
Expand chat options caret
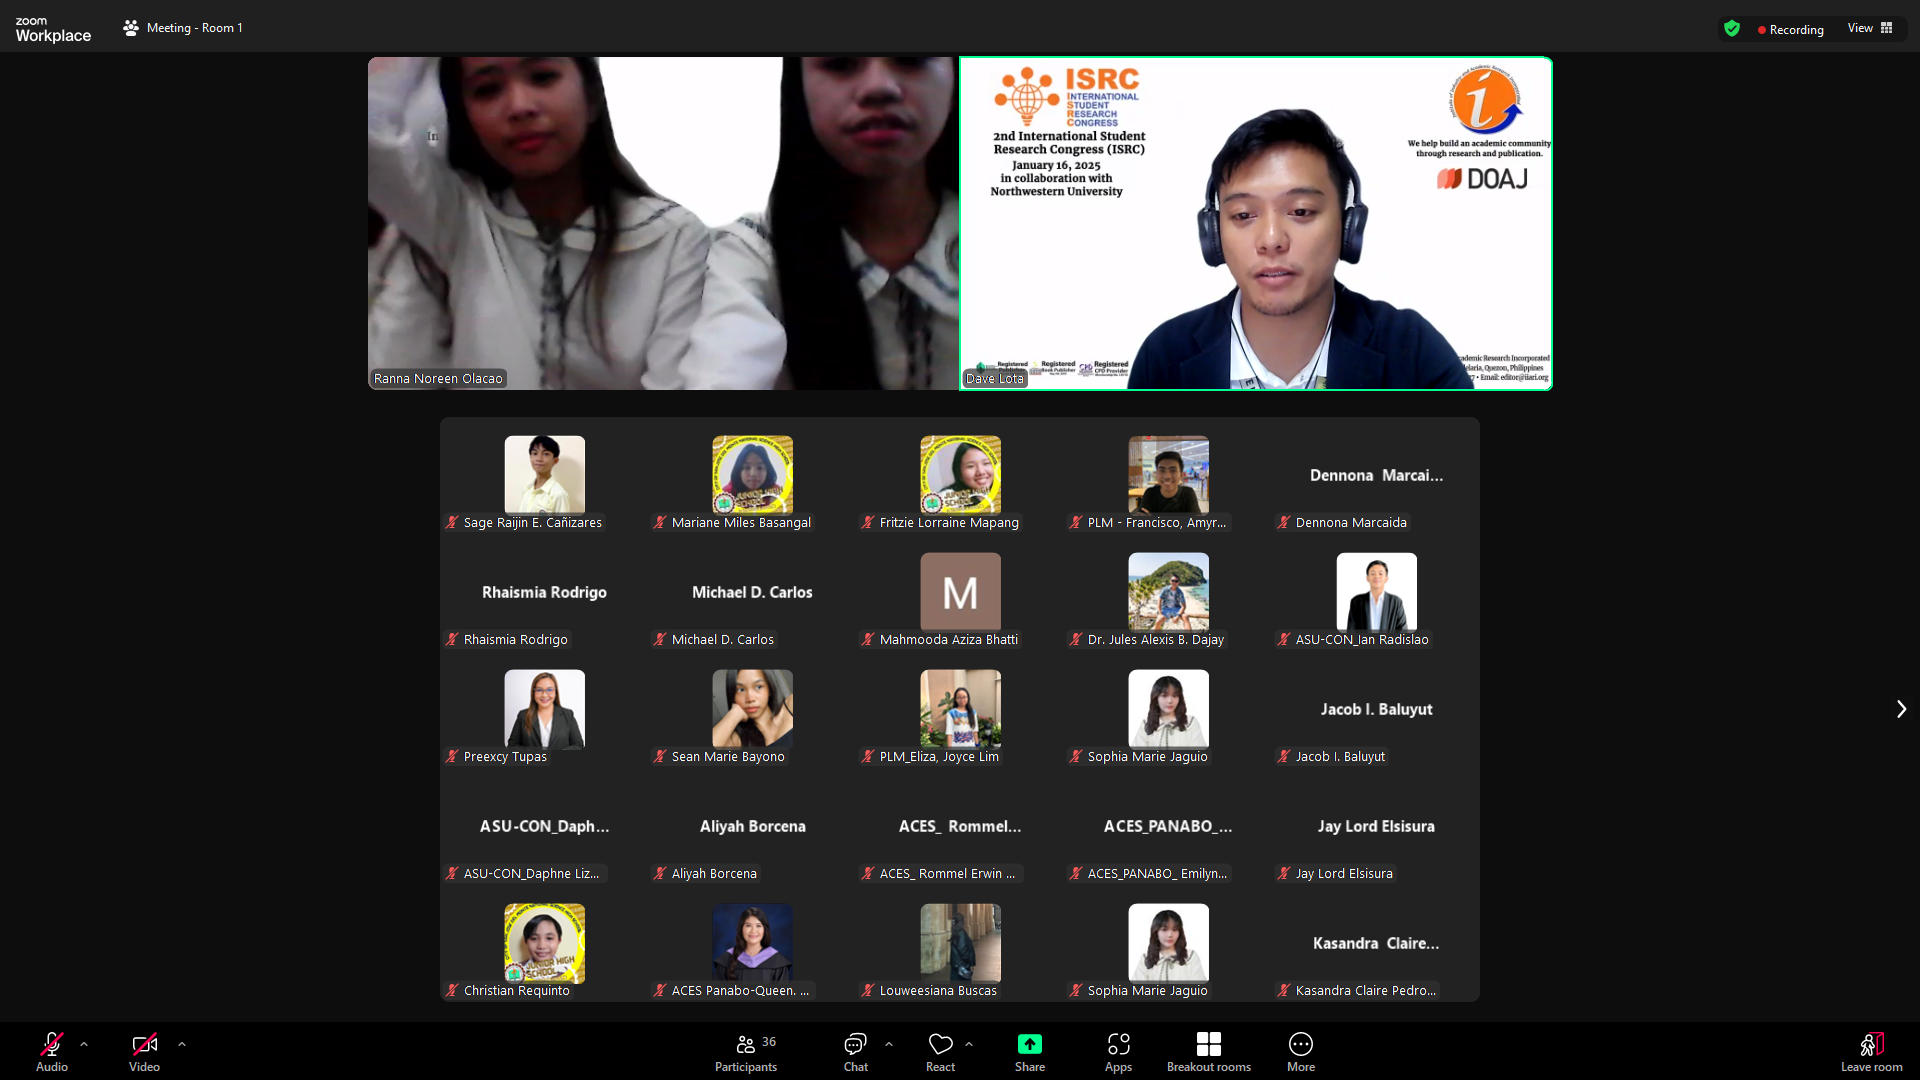(x=889, y=1044)
